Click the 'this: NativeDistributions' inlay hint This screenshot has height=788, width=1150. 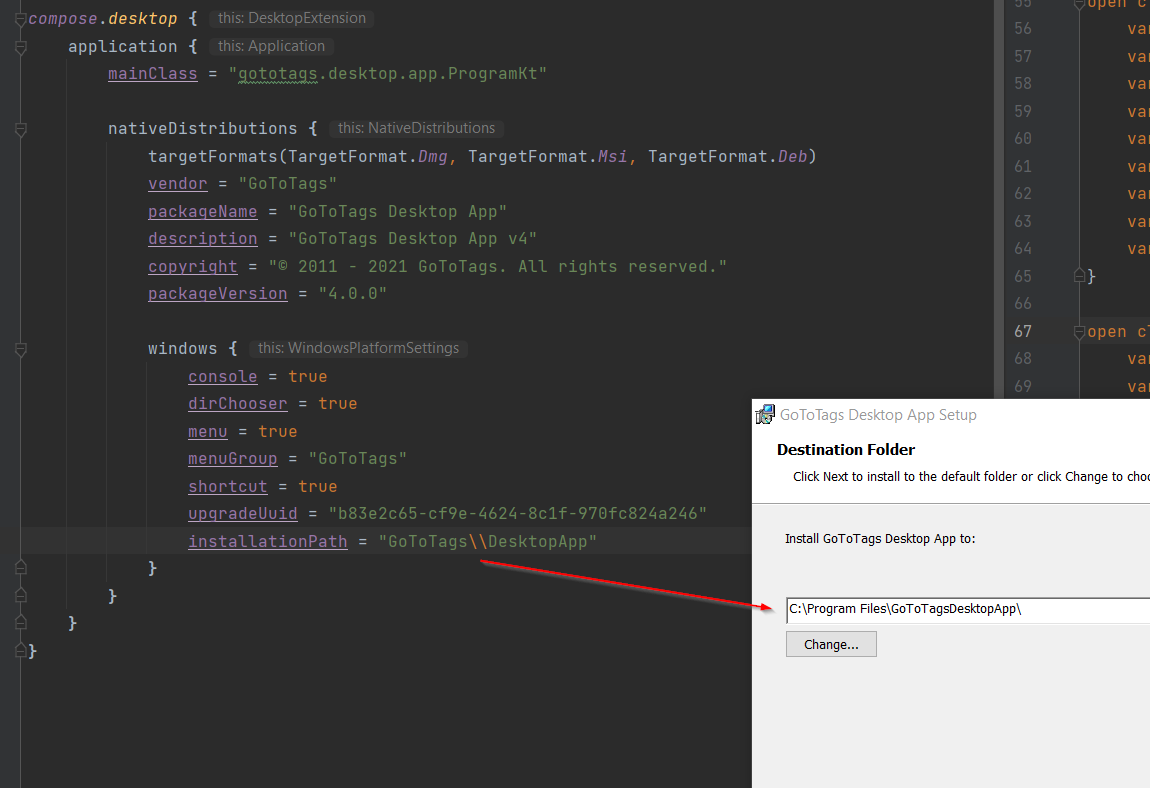[416, 128]
